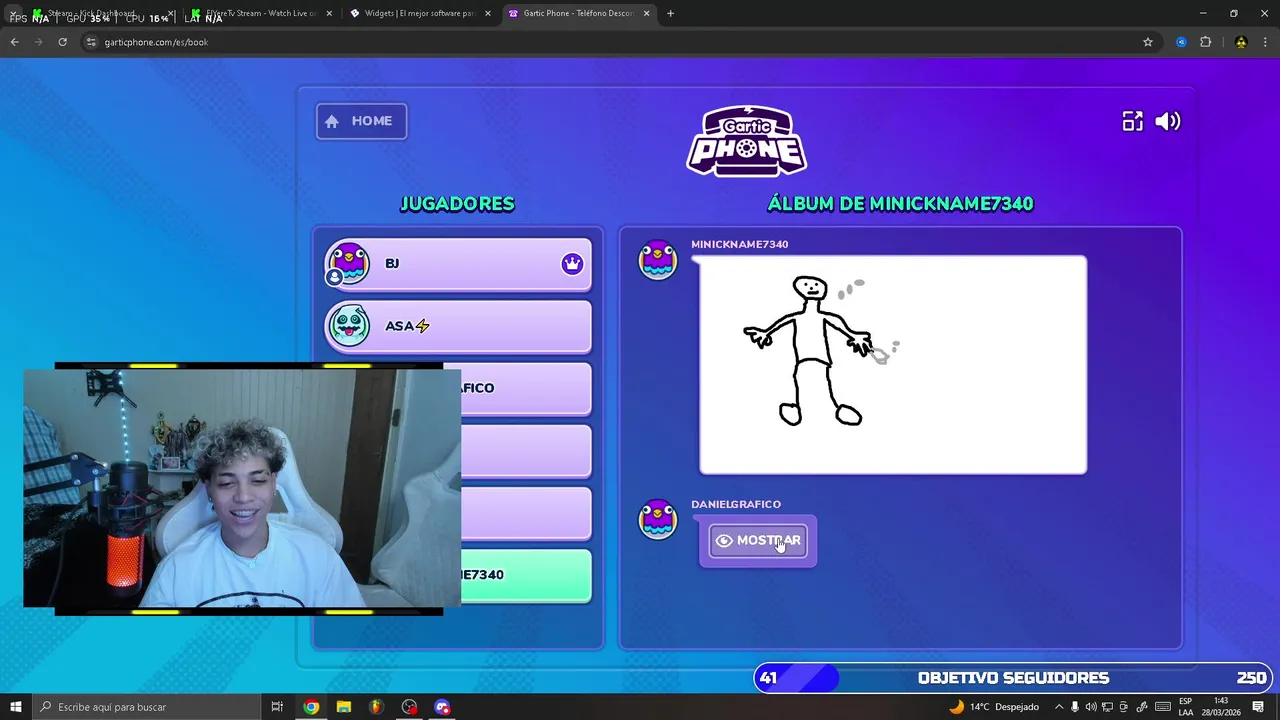Image resolution: width=1280 pixels, height=720 pixels.
Task: Open the OBS icon on the taskbar
Action: coord(409,707)
